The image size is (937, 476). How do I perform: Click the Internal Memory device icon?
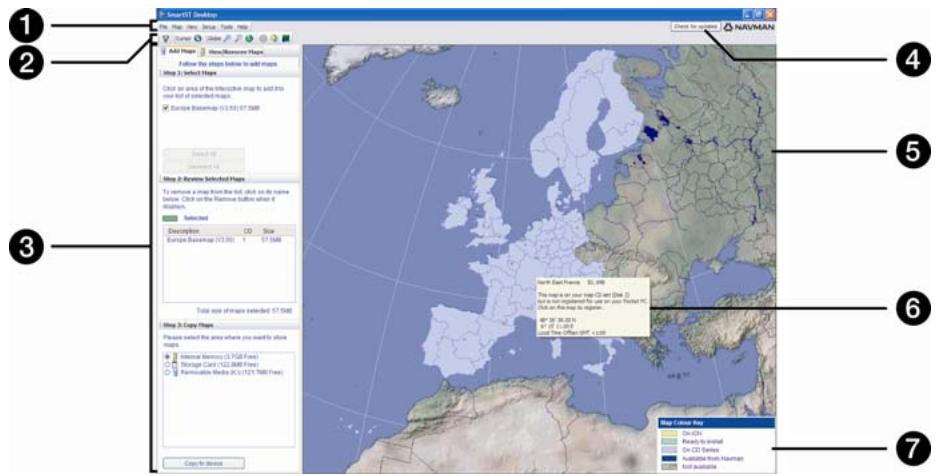(x=175, y=357)
